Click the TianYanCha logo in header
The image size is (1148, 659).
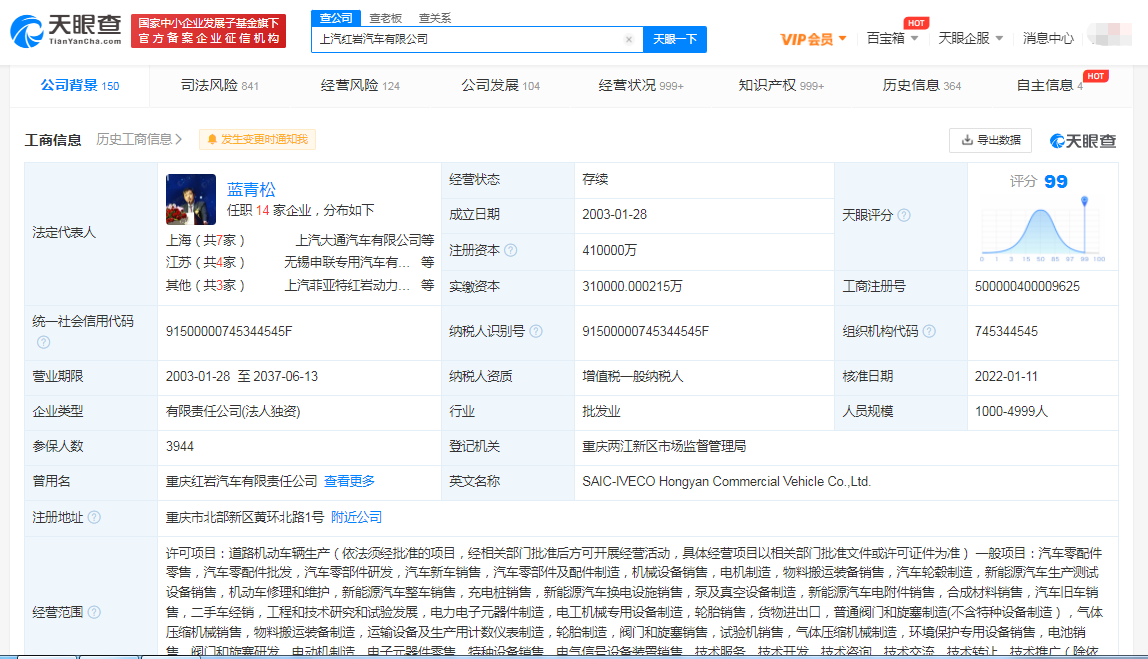pyautogui.click(x=66, y=31)
